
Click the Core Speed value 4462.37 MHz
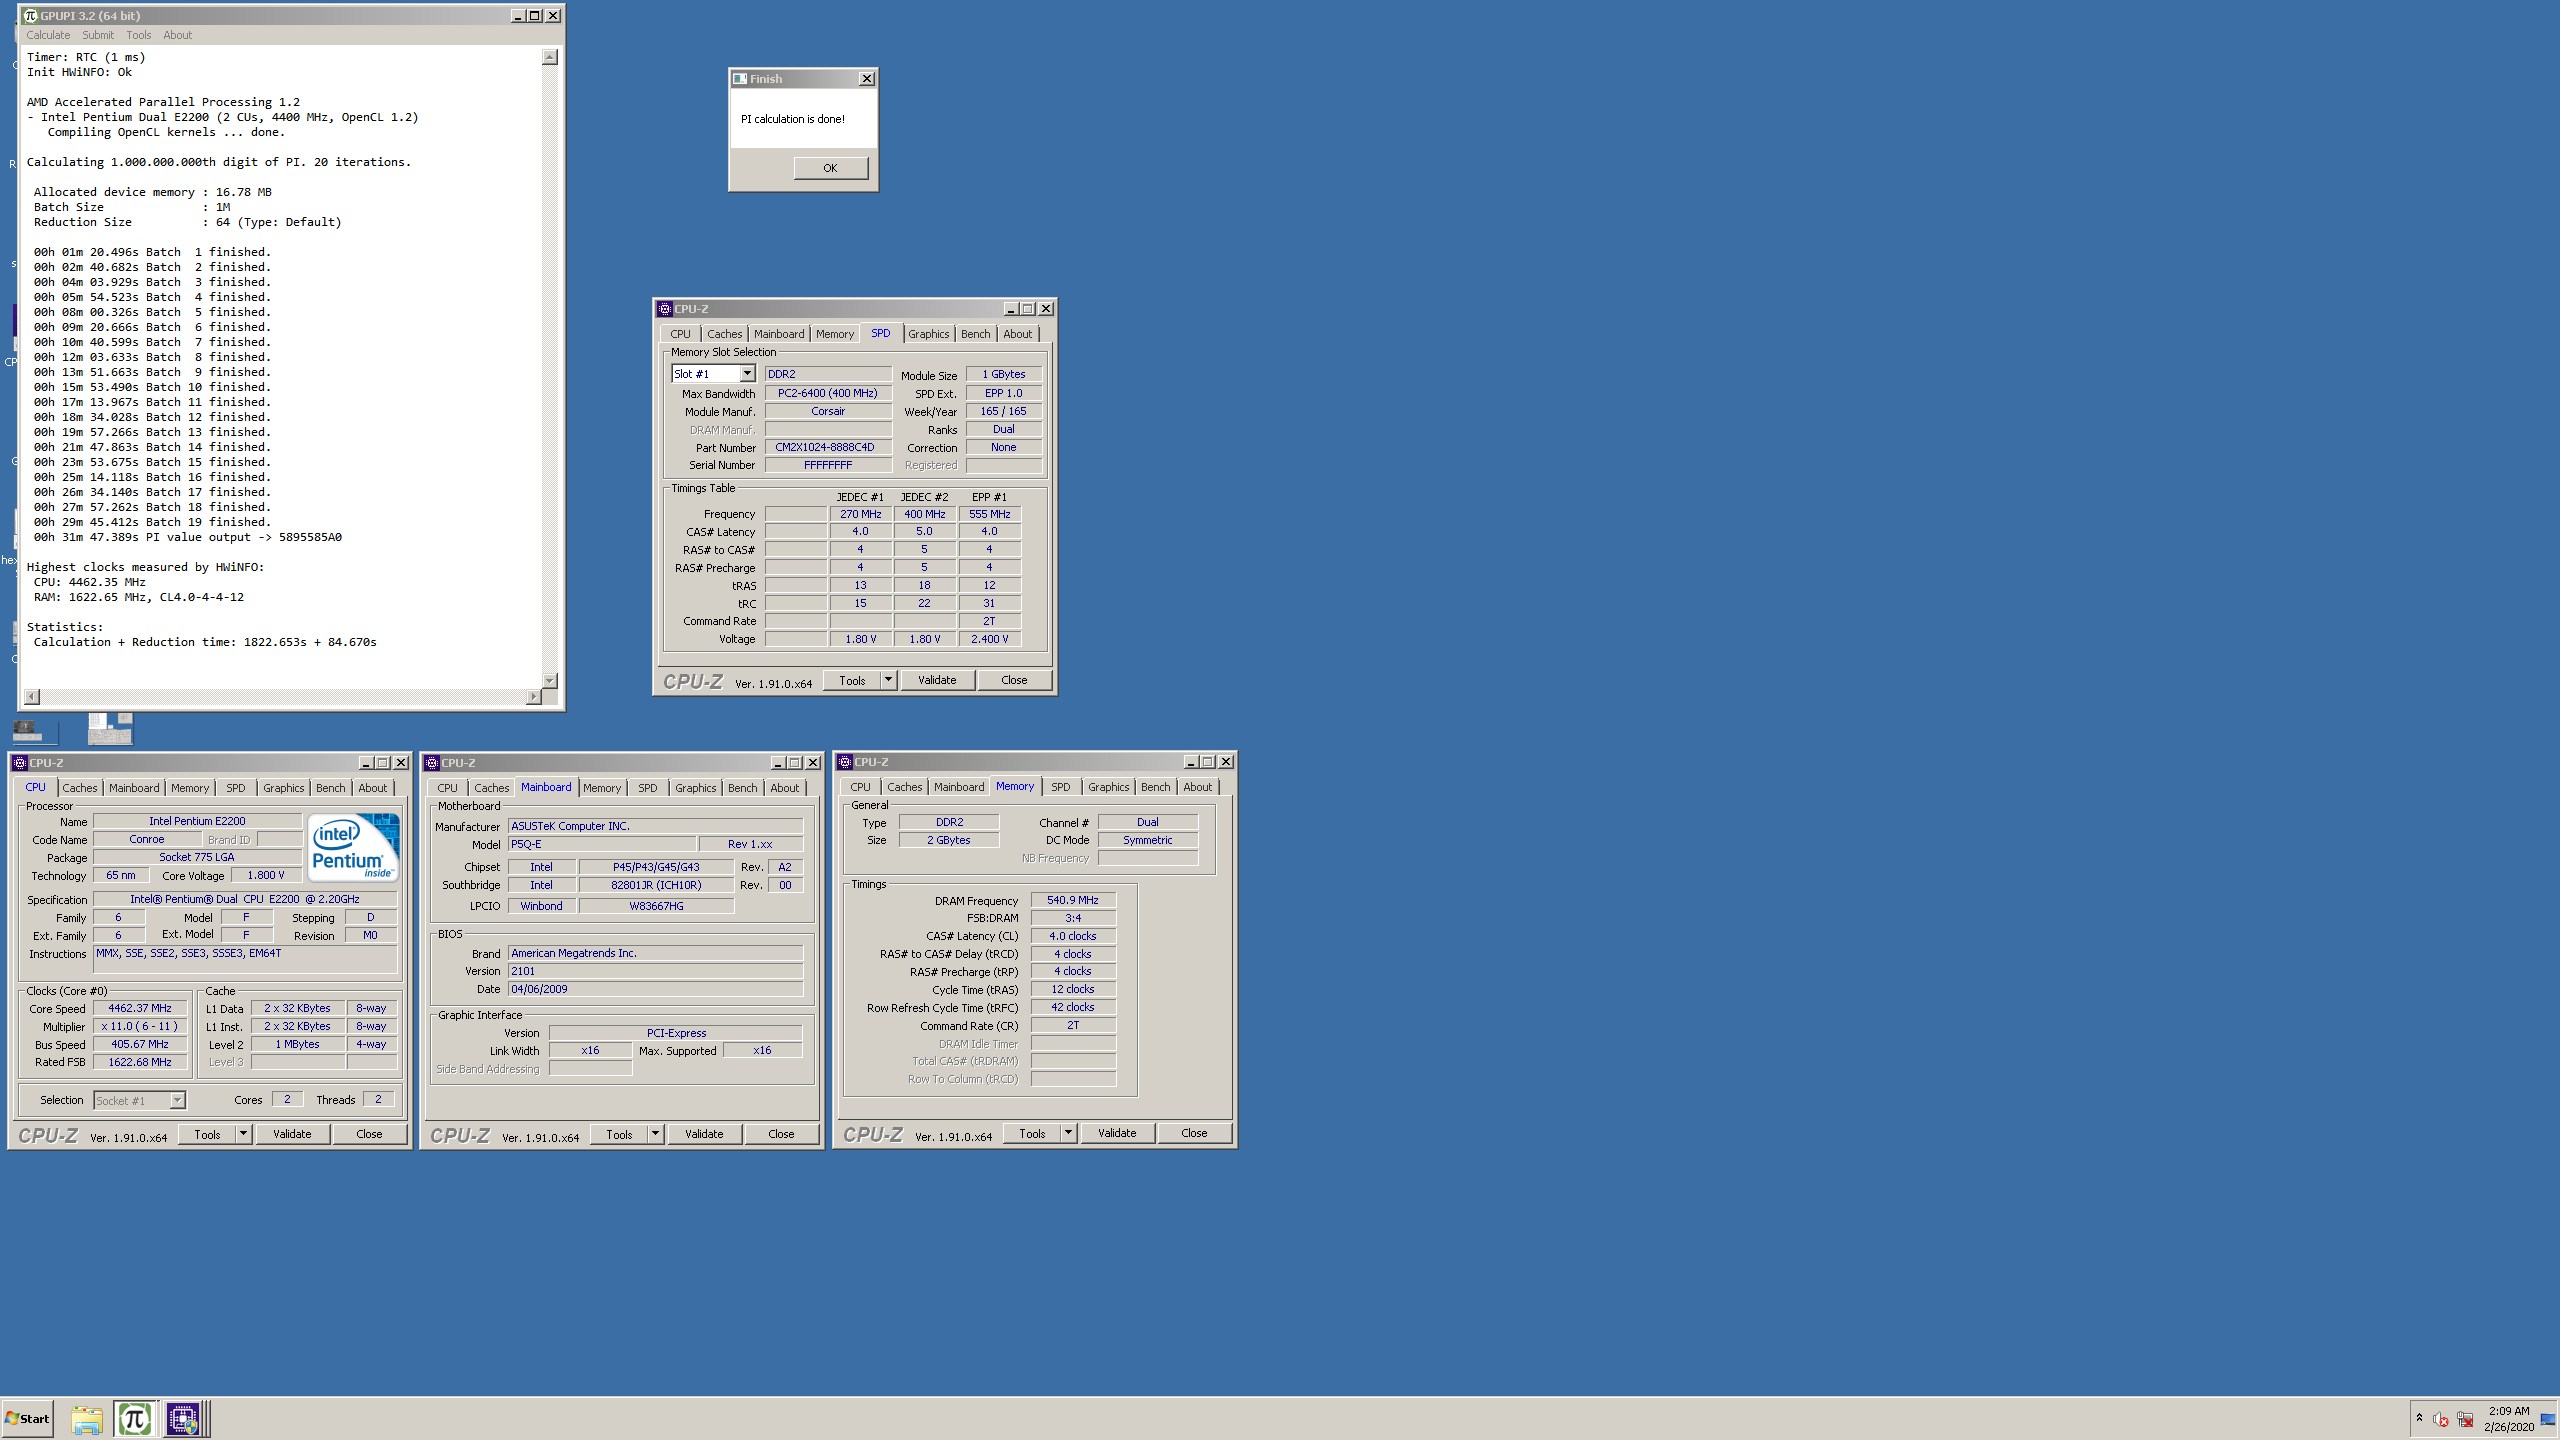click(140, 1008)
